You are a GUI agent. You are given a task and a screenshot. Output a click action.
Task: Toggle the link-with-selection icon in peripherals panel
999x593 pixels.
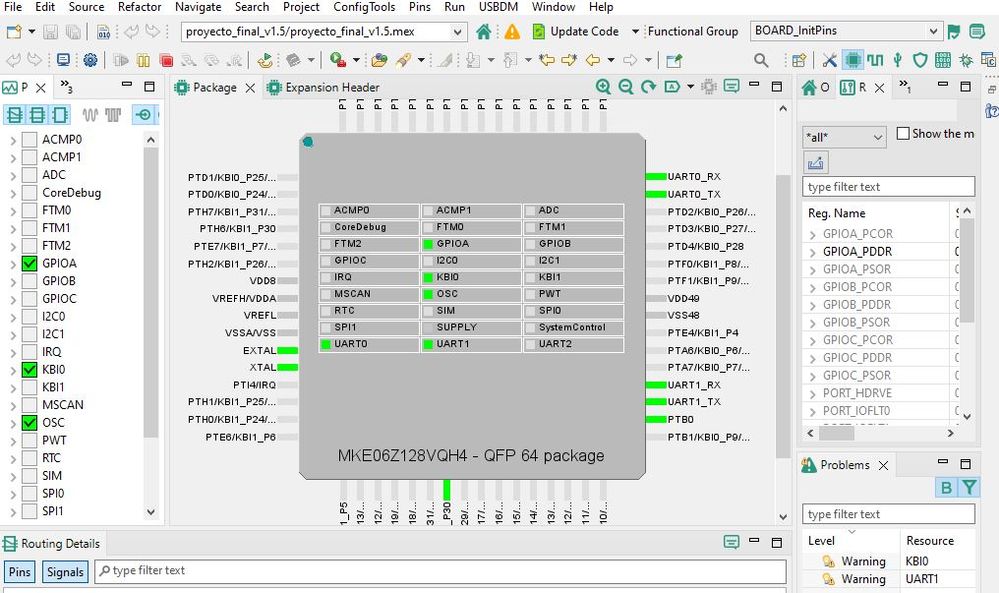144,115
